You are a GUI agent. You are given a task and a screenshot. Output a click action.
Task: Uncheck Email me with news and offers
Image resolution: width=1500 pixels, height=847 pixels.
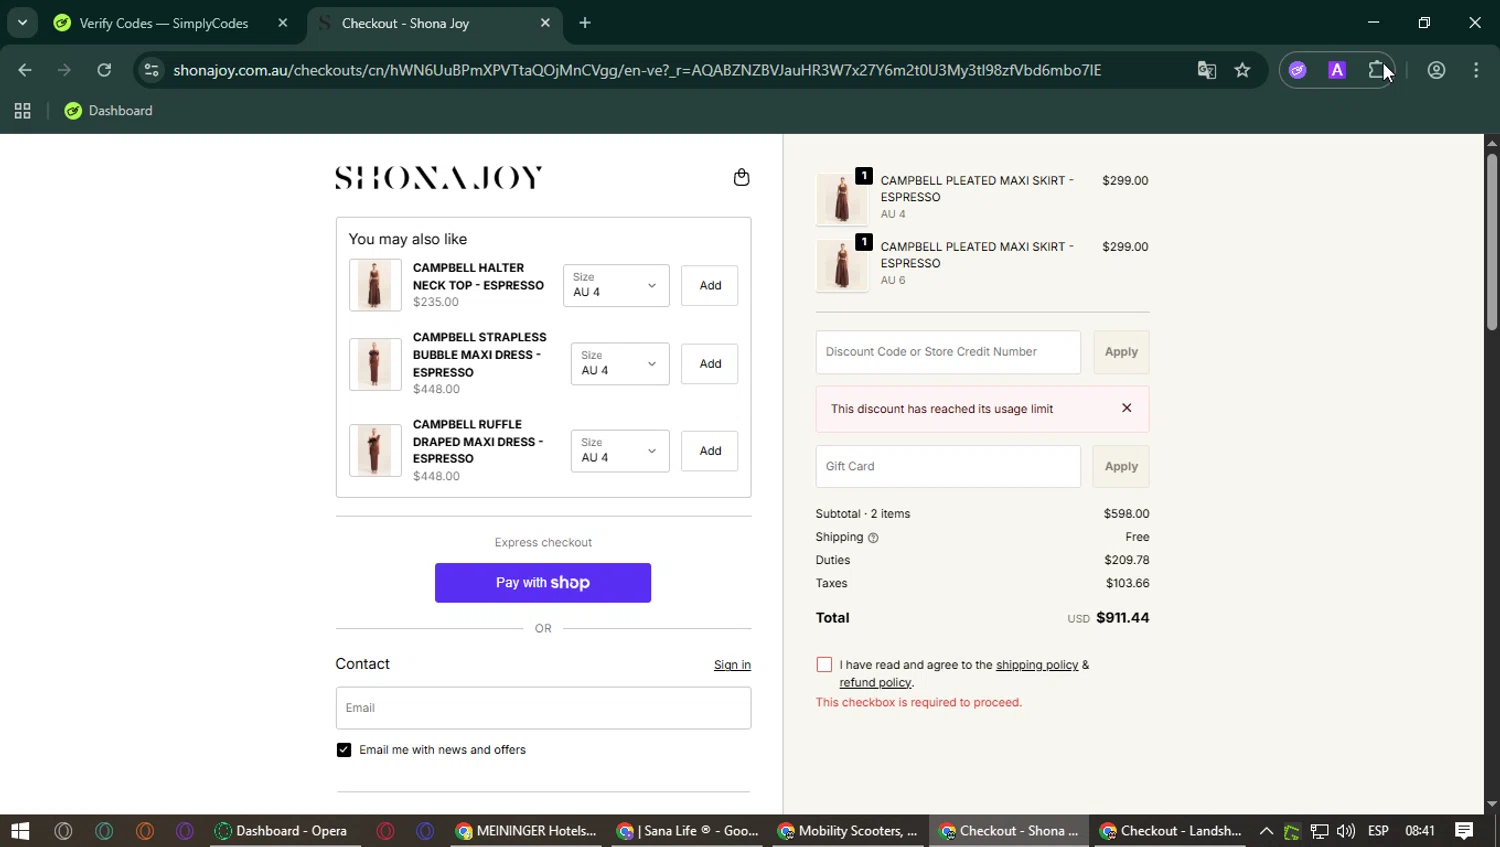pyautogui.click(x=344, y=750)
